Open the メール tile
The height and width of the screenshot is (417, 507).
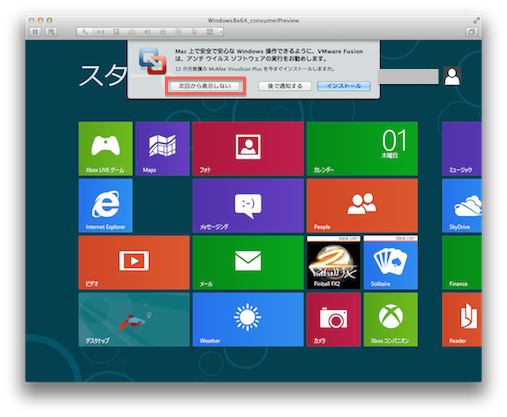click(x=248, y=263)
